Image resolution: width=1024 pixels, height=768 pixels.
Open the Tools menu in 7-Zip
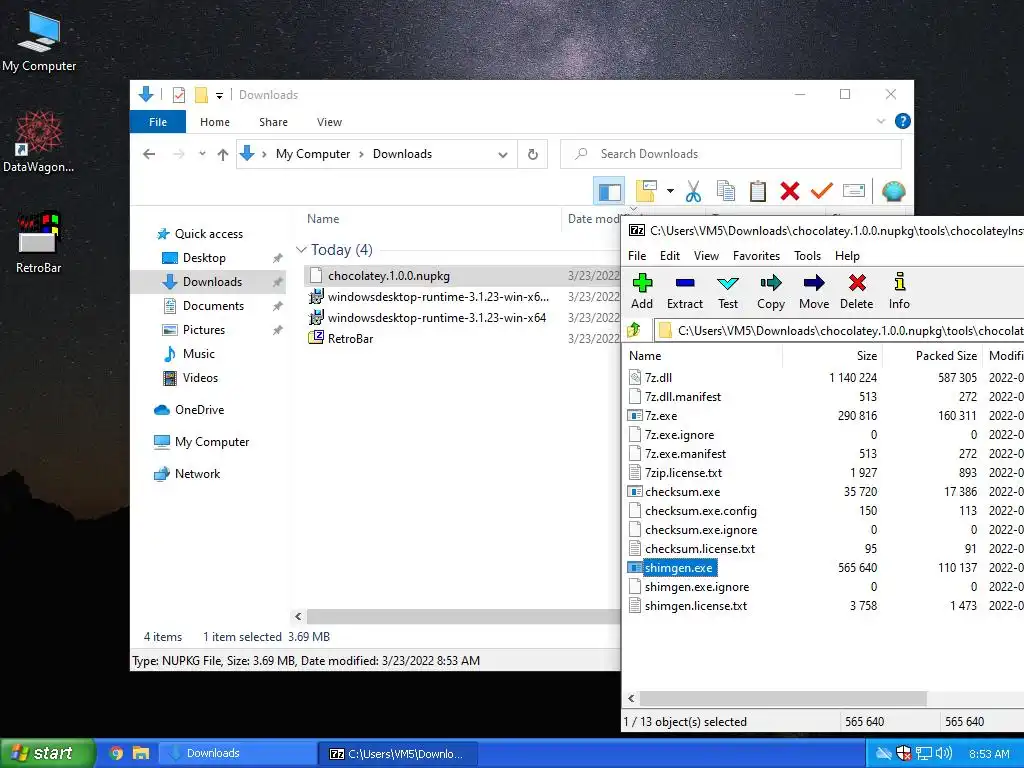point(807,256)
